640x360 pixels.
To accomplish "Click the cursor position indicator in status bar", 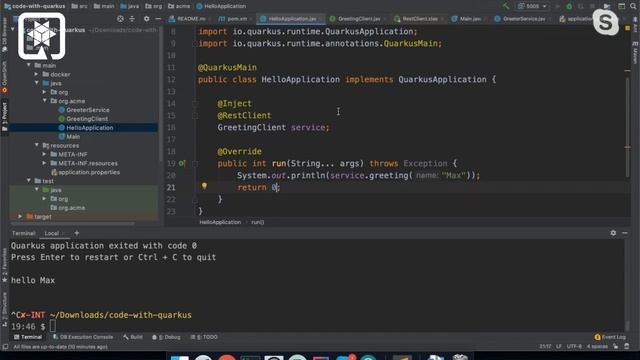I will pyautogui.click(x=545, y=347).
